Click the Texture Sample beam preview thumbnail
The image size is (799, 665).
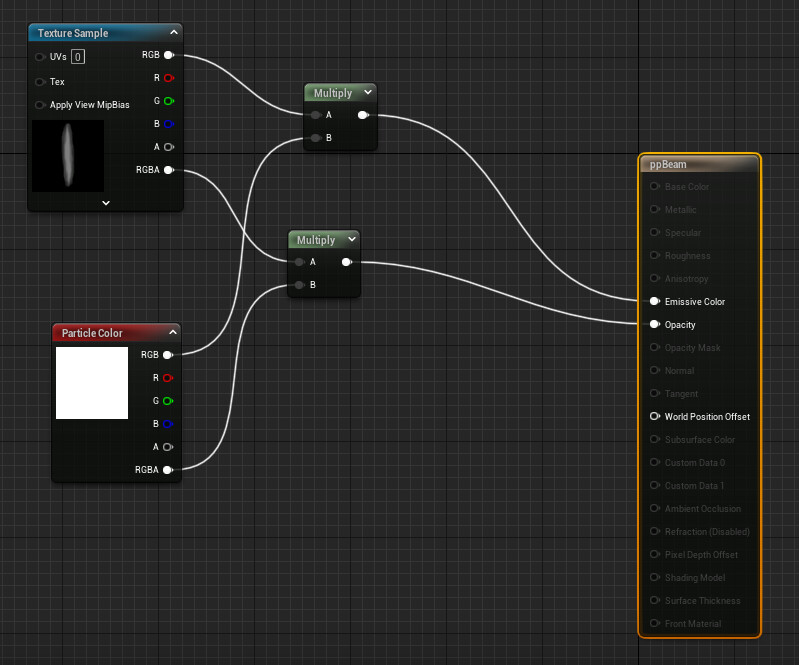pos(68,156)
